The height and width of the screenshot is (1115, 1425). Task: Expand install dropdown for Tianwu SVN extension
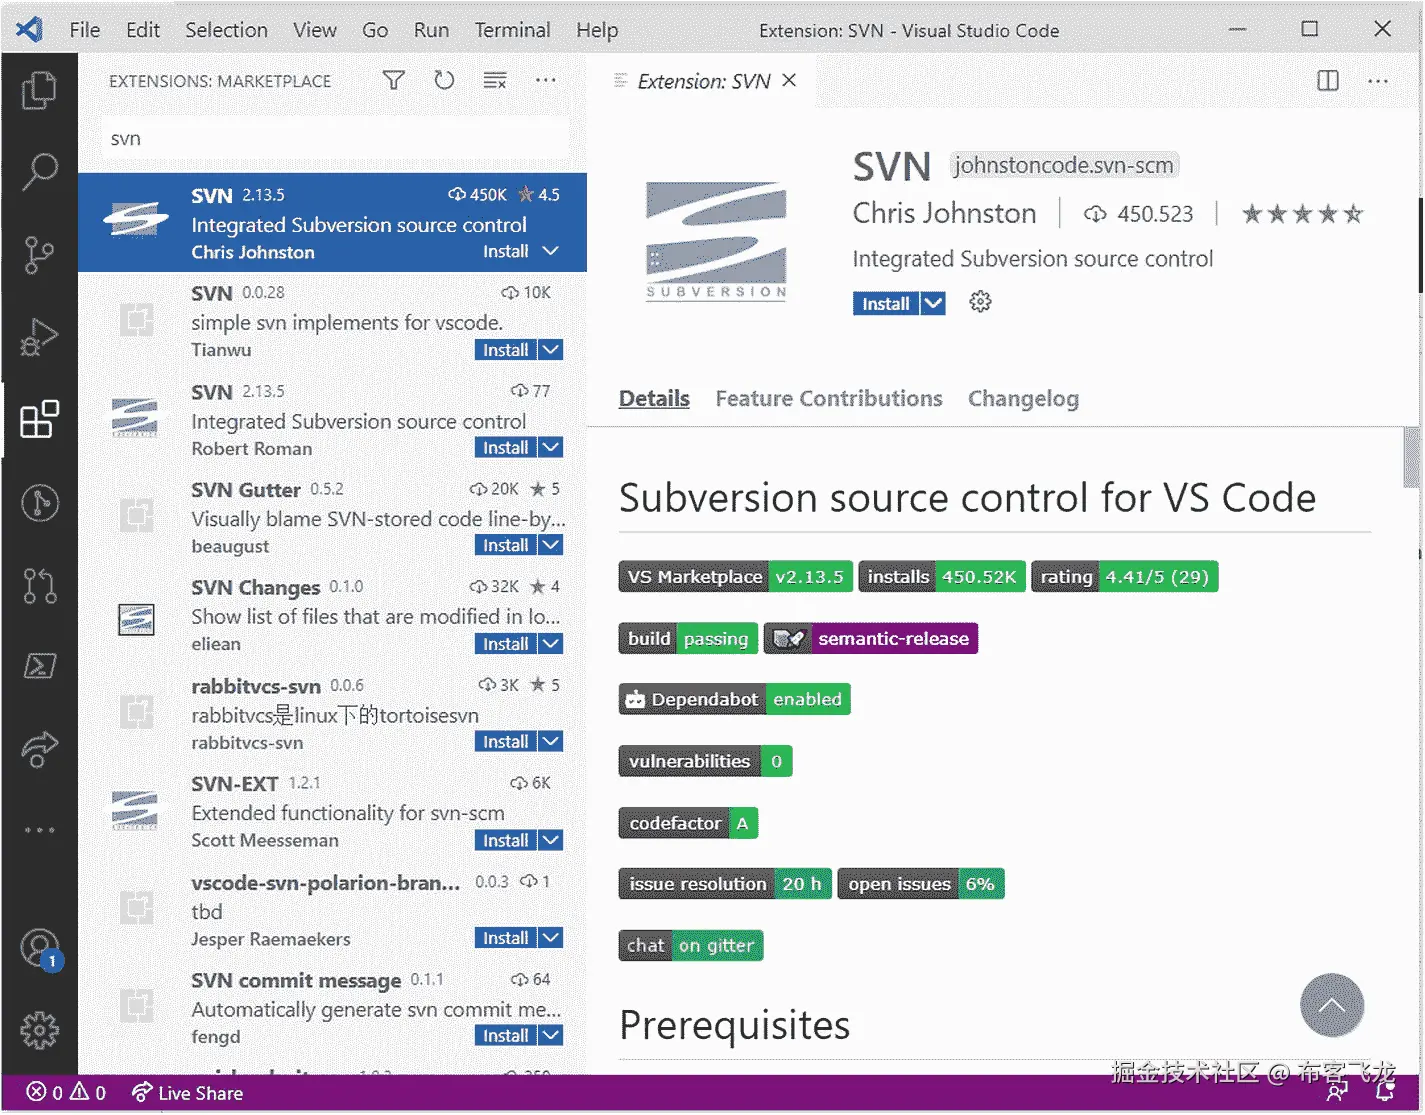tap(550, 350)
